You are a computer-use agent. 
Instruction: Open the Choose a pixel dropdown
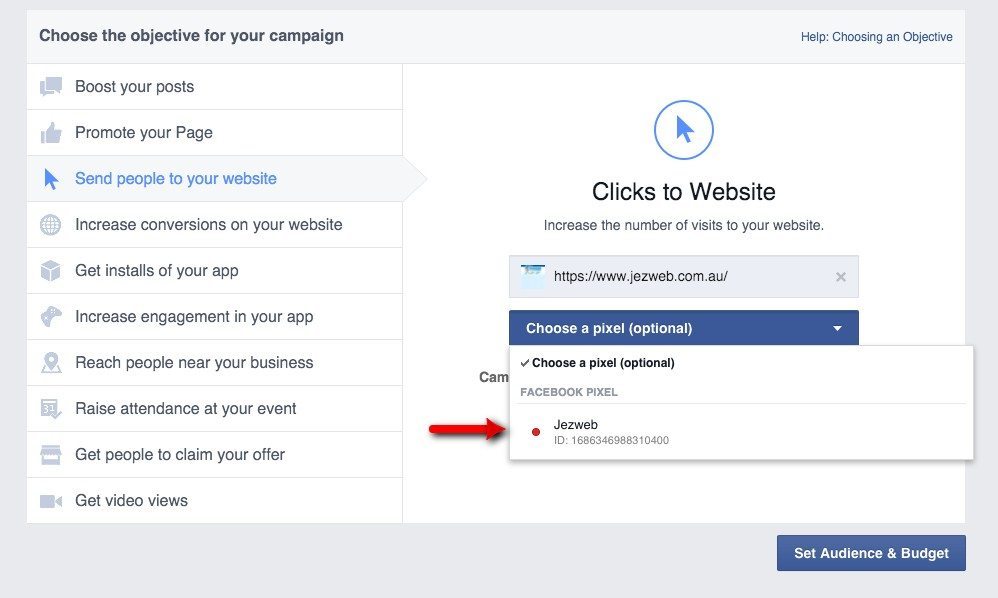tap(683, 328)
